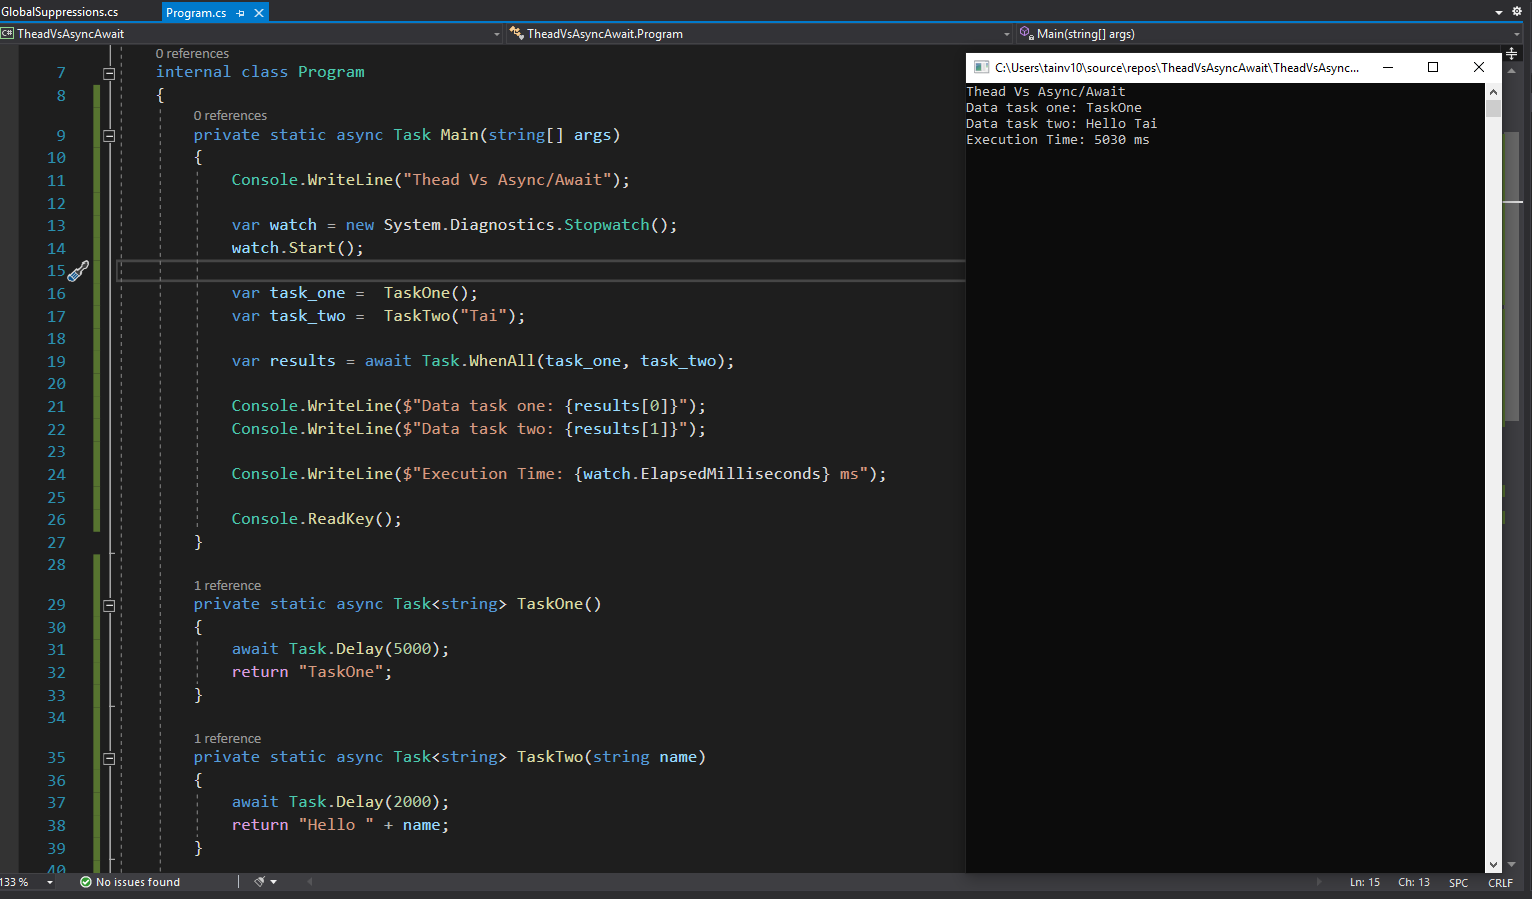Screen dimensions: 1532x899
Task: Switch to the GlobalSuppressions.cs tab
Action: (60, 12)
